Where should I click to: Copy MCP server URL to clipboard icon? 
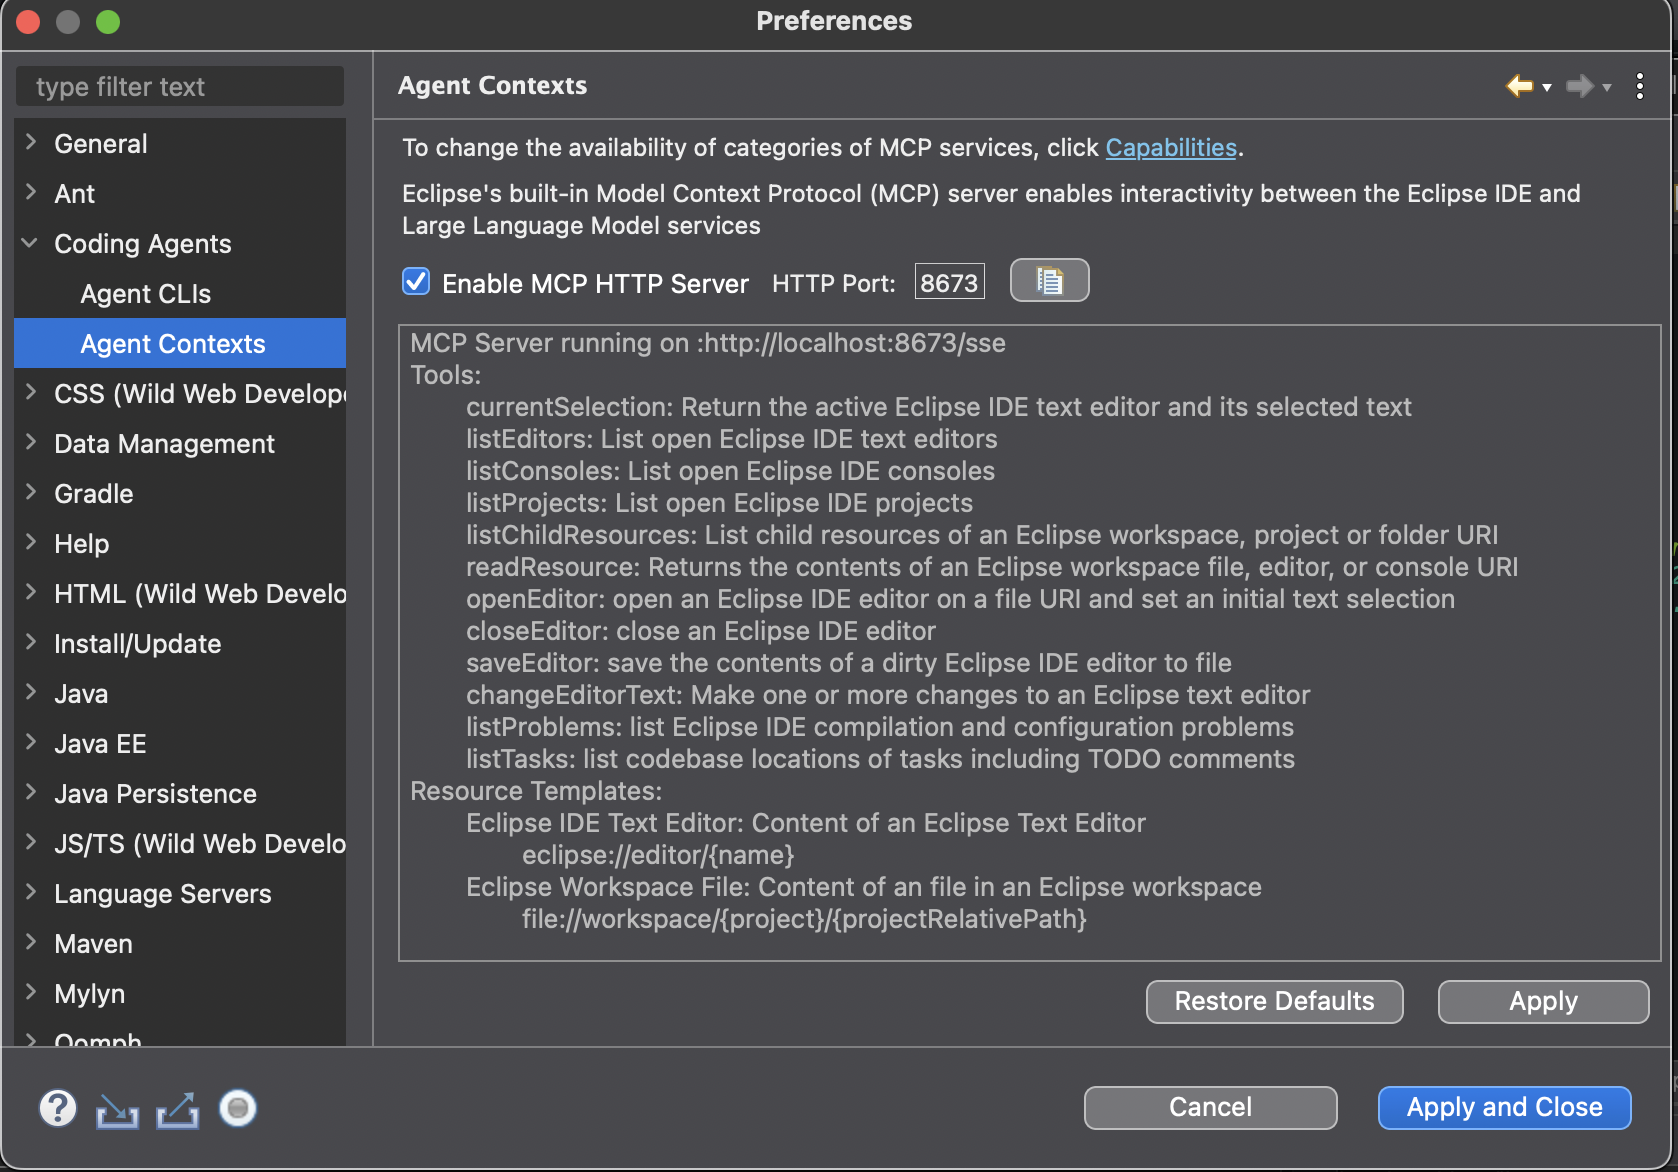click(1049, 281)
